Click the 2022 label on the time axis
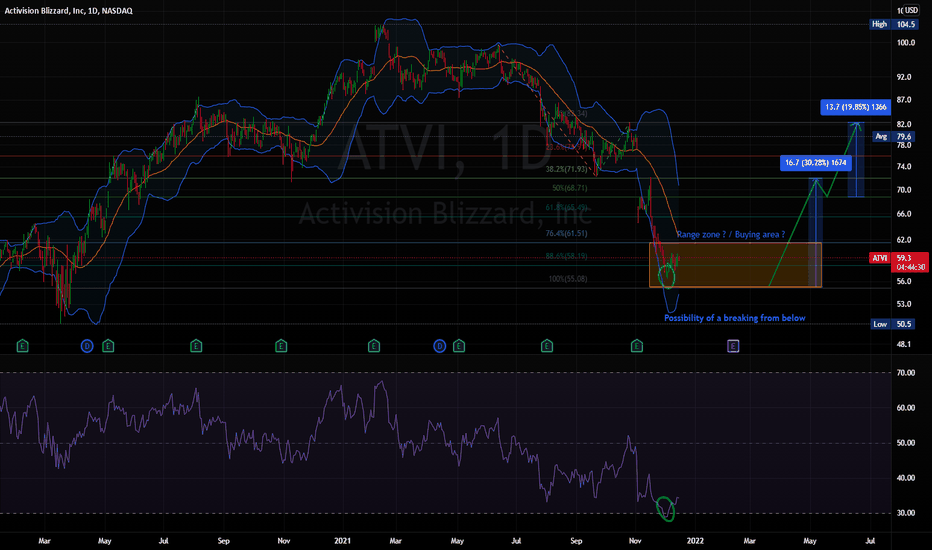 pos(695,541)
